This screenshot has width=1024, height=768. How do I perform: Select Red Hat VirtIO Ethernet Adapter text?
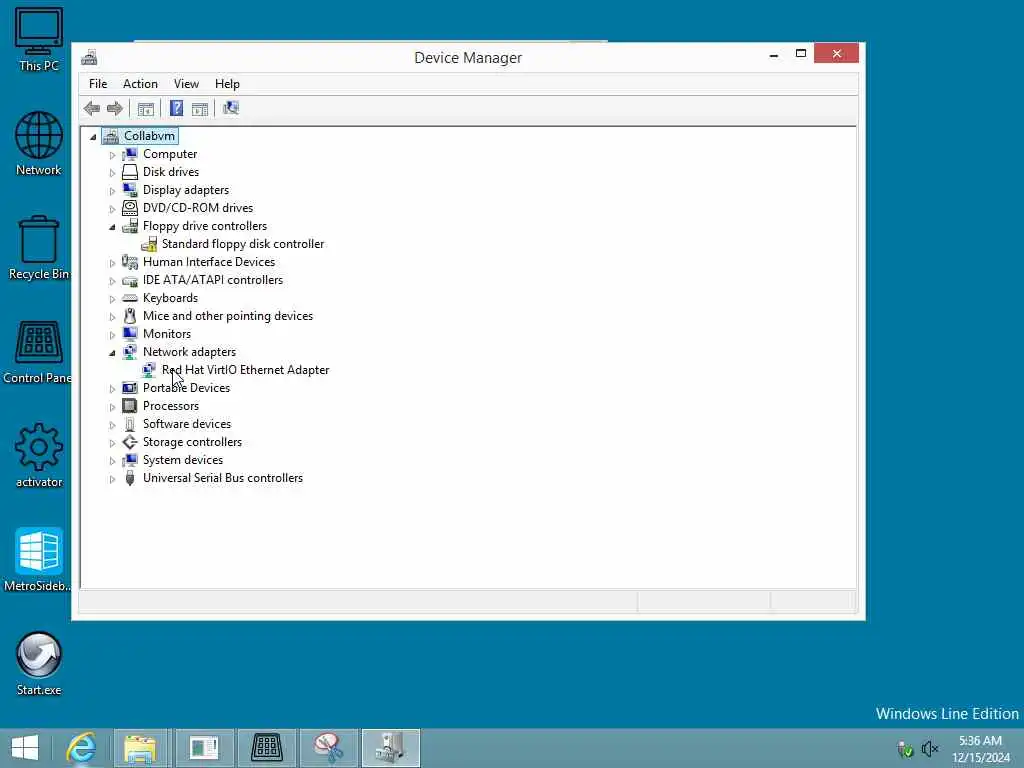click(246, 370)
